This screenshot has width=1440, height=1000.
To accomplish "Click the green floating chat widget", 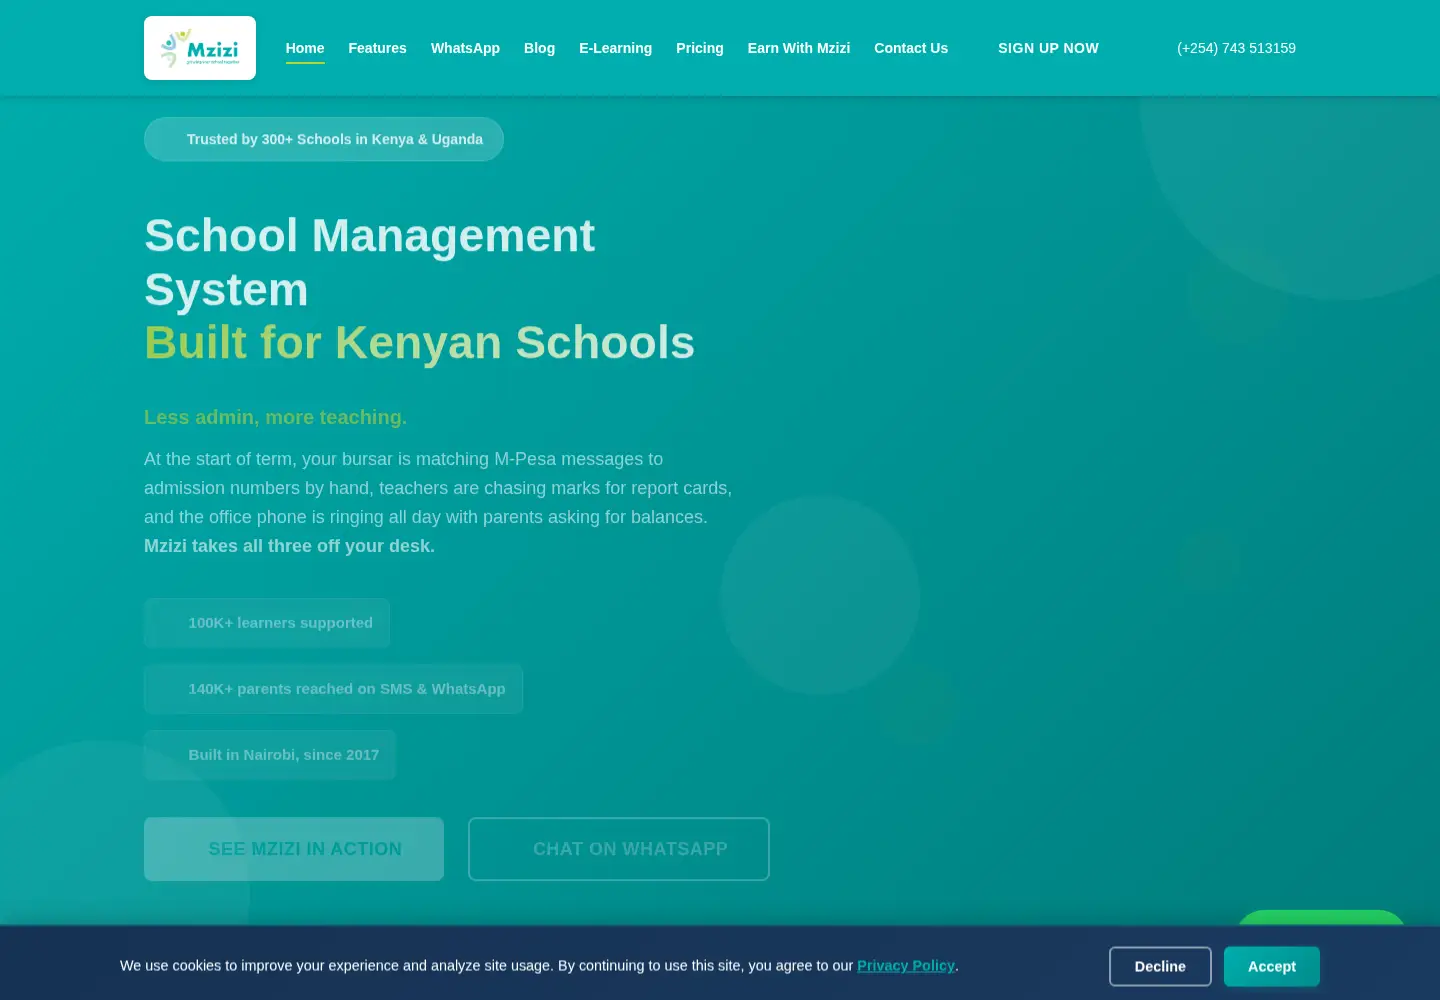I will [1322, 918].
